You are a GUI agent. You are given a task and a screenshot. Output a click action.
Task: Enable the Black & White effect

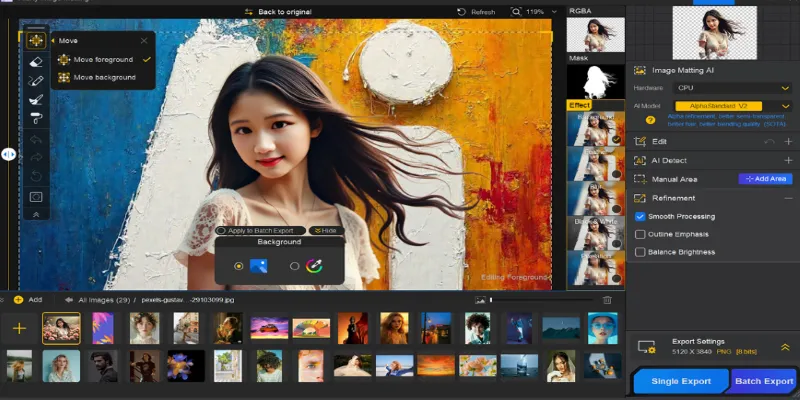(x=616, y=243)
